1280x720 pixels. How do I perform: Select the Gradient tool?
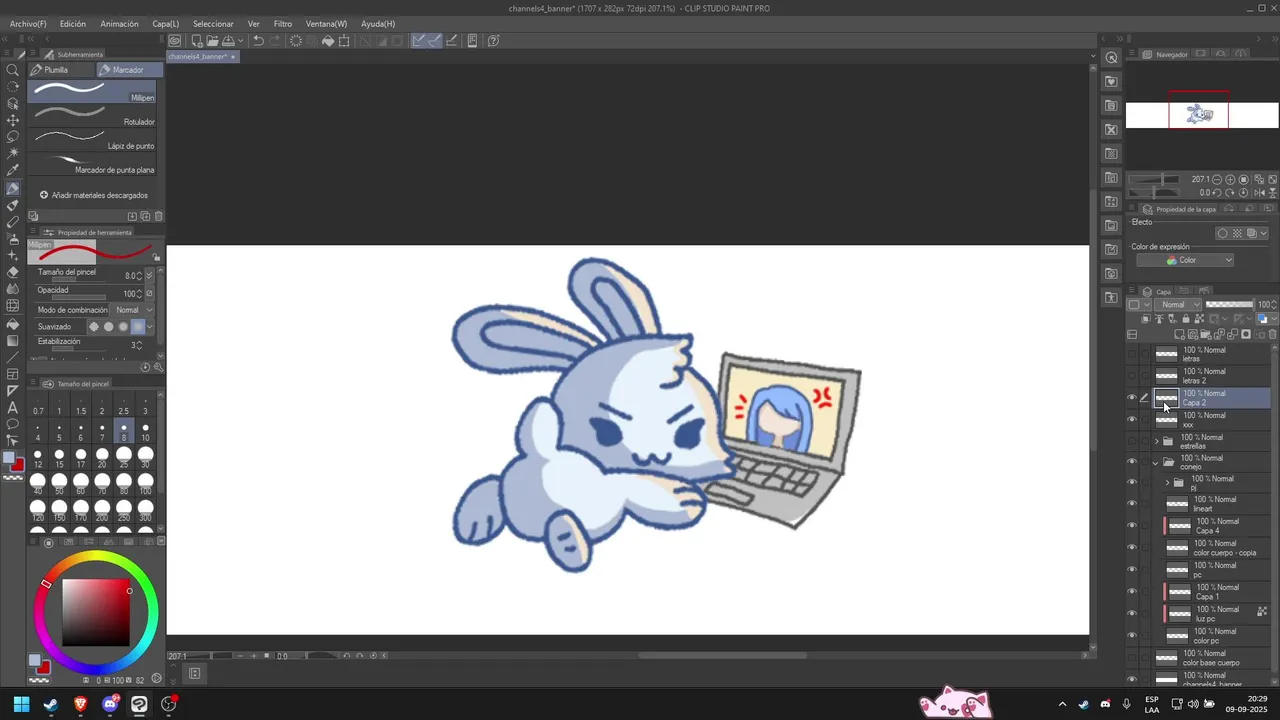click(x=13, y=341)
